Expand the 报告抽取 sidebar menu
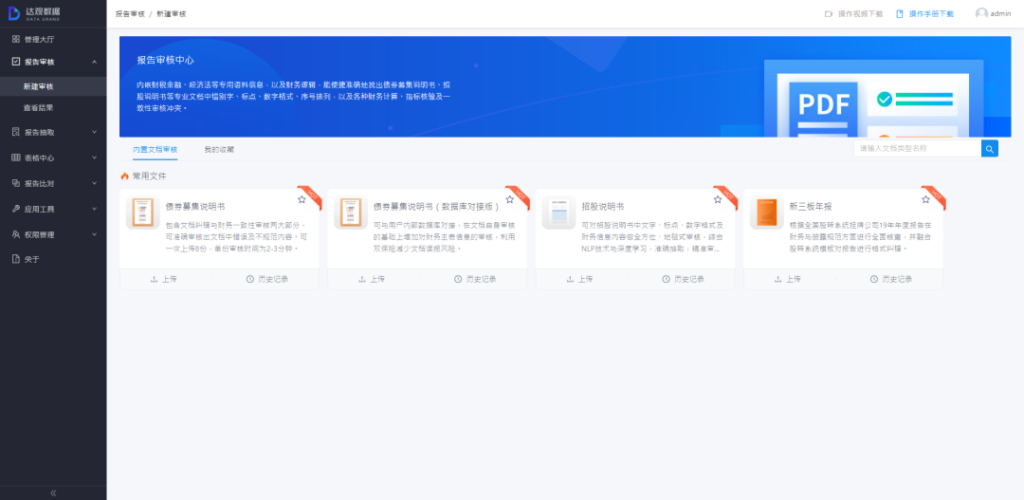1024x500 pixels. pyautogui.click(x=94, y=132)
